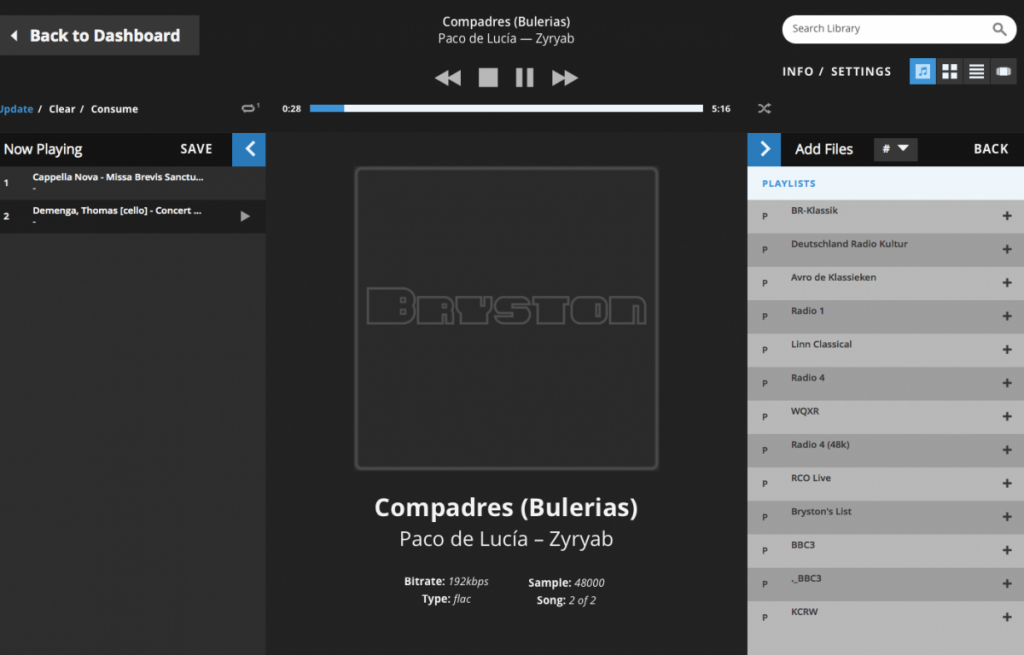Screen dimensions: 1024x655
Task: Go Back to Dashboard
Action: click(98, 35)
